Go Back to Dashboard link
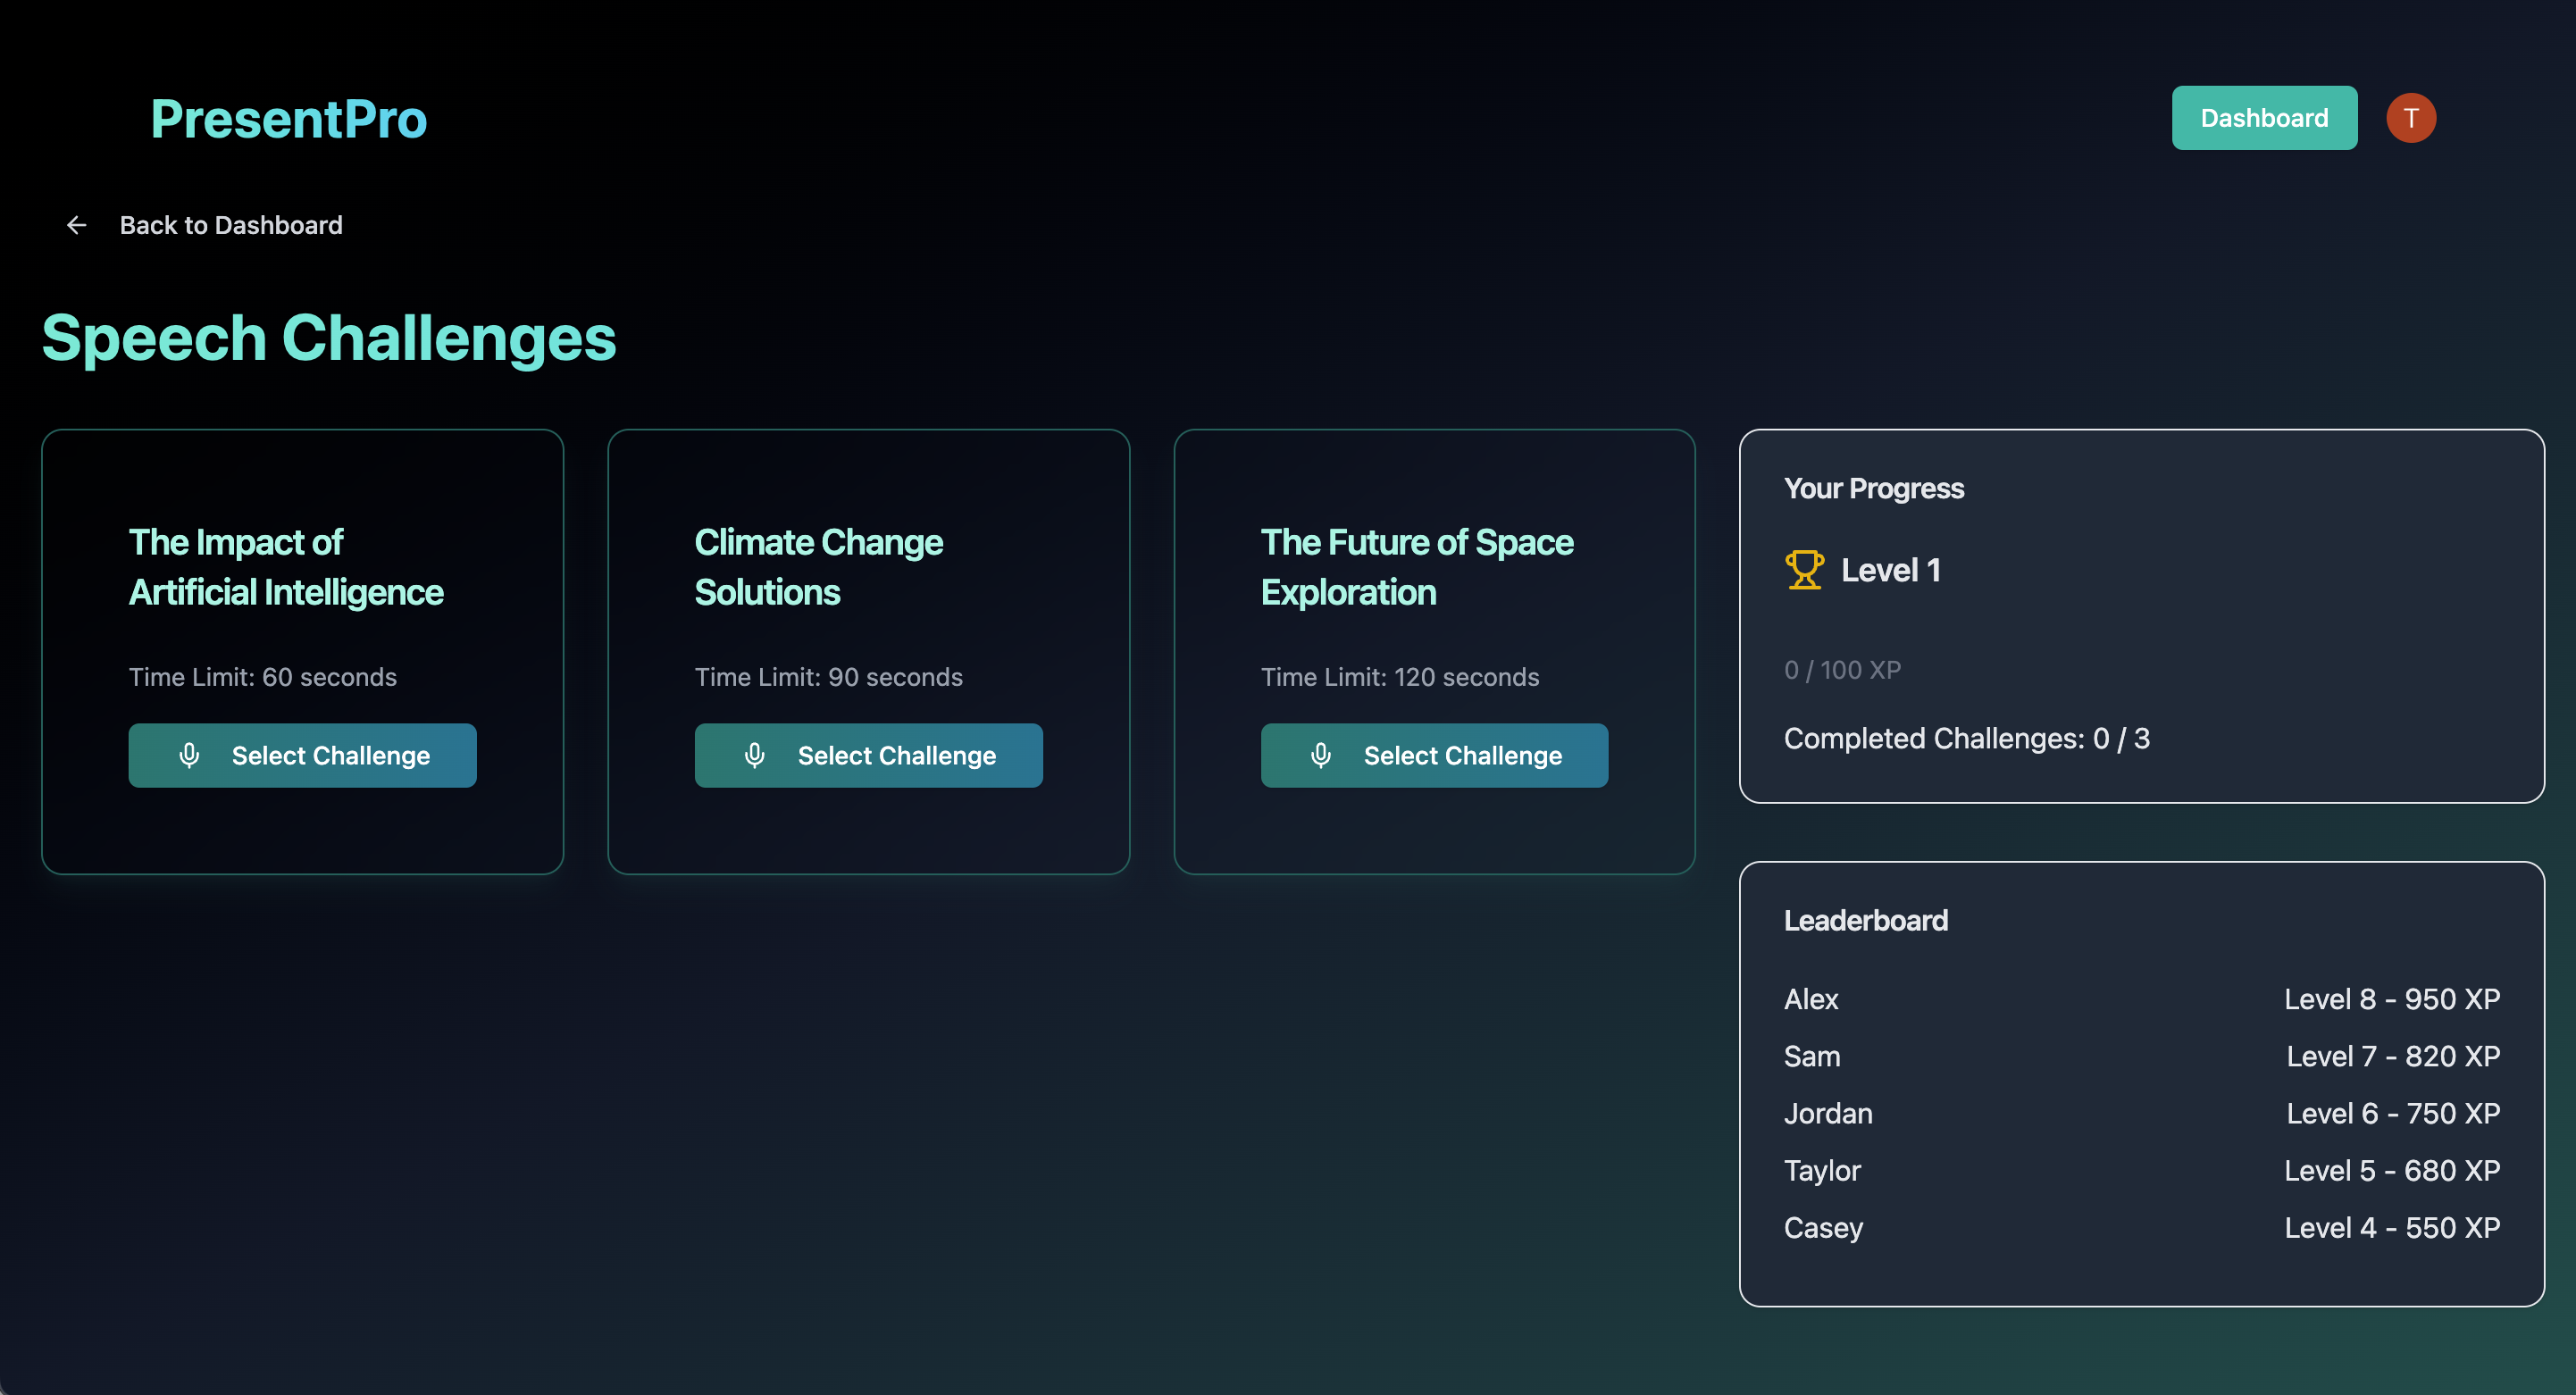Viewport: 2576px width, 1395px height. point(230,225)
